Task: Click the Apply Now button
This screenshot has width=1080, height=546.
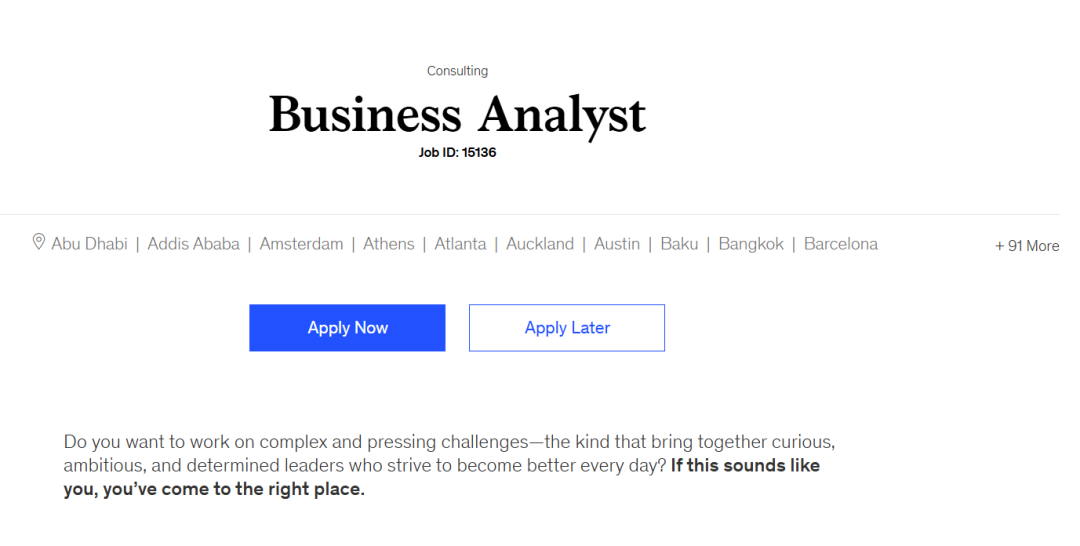Action: pyautogui.click(x=347, y=328)
